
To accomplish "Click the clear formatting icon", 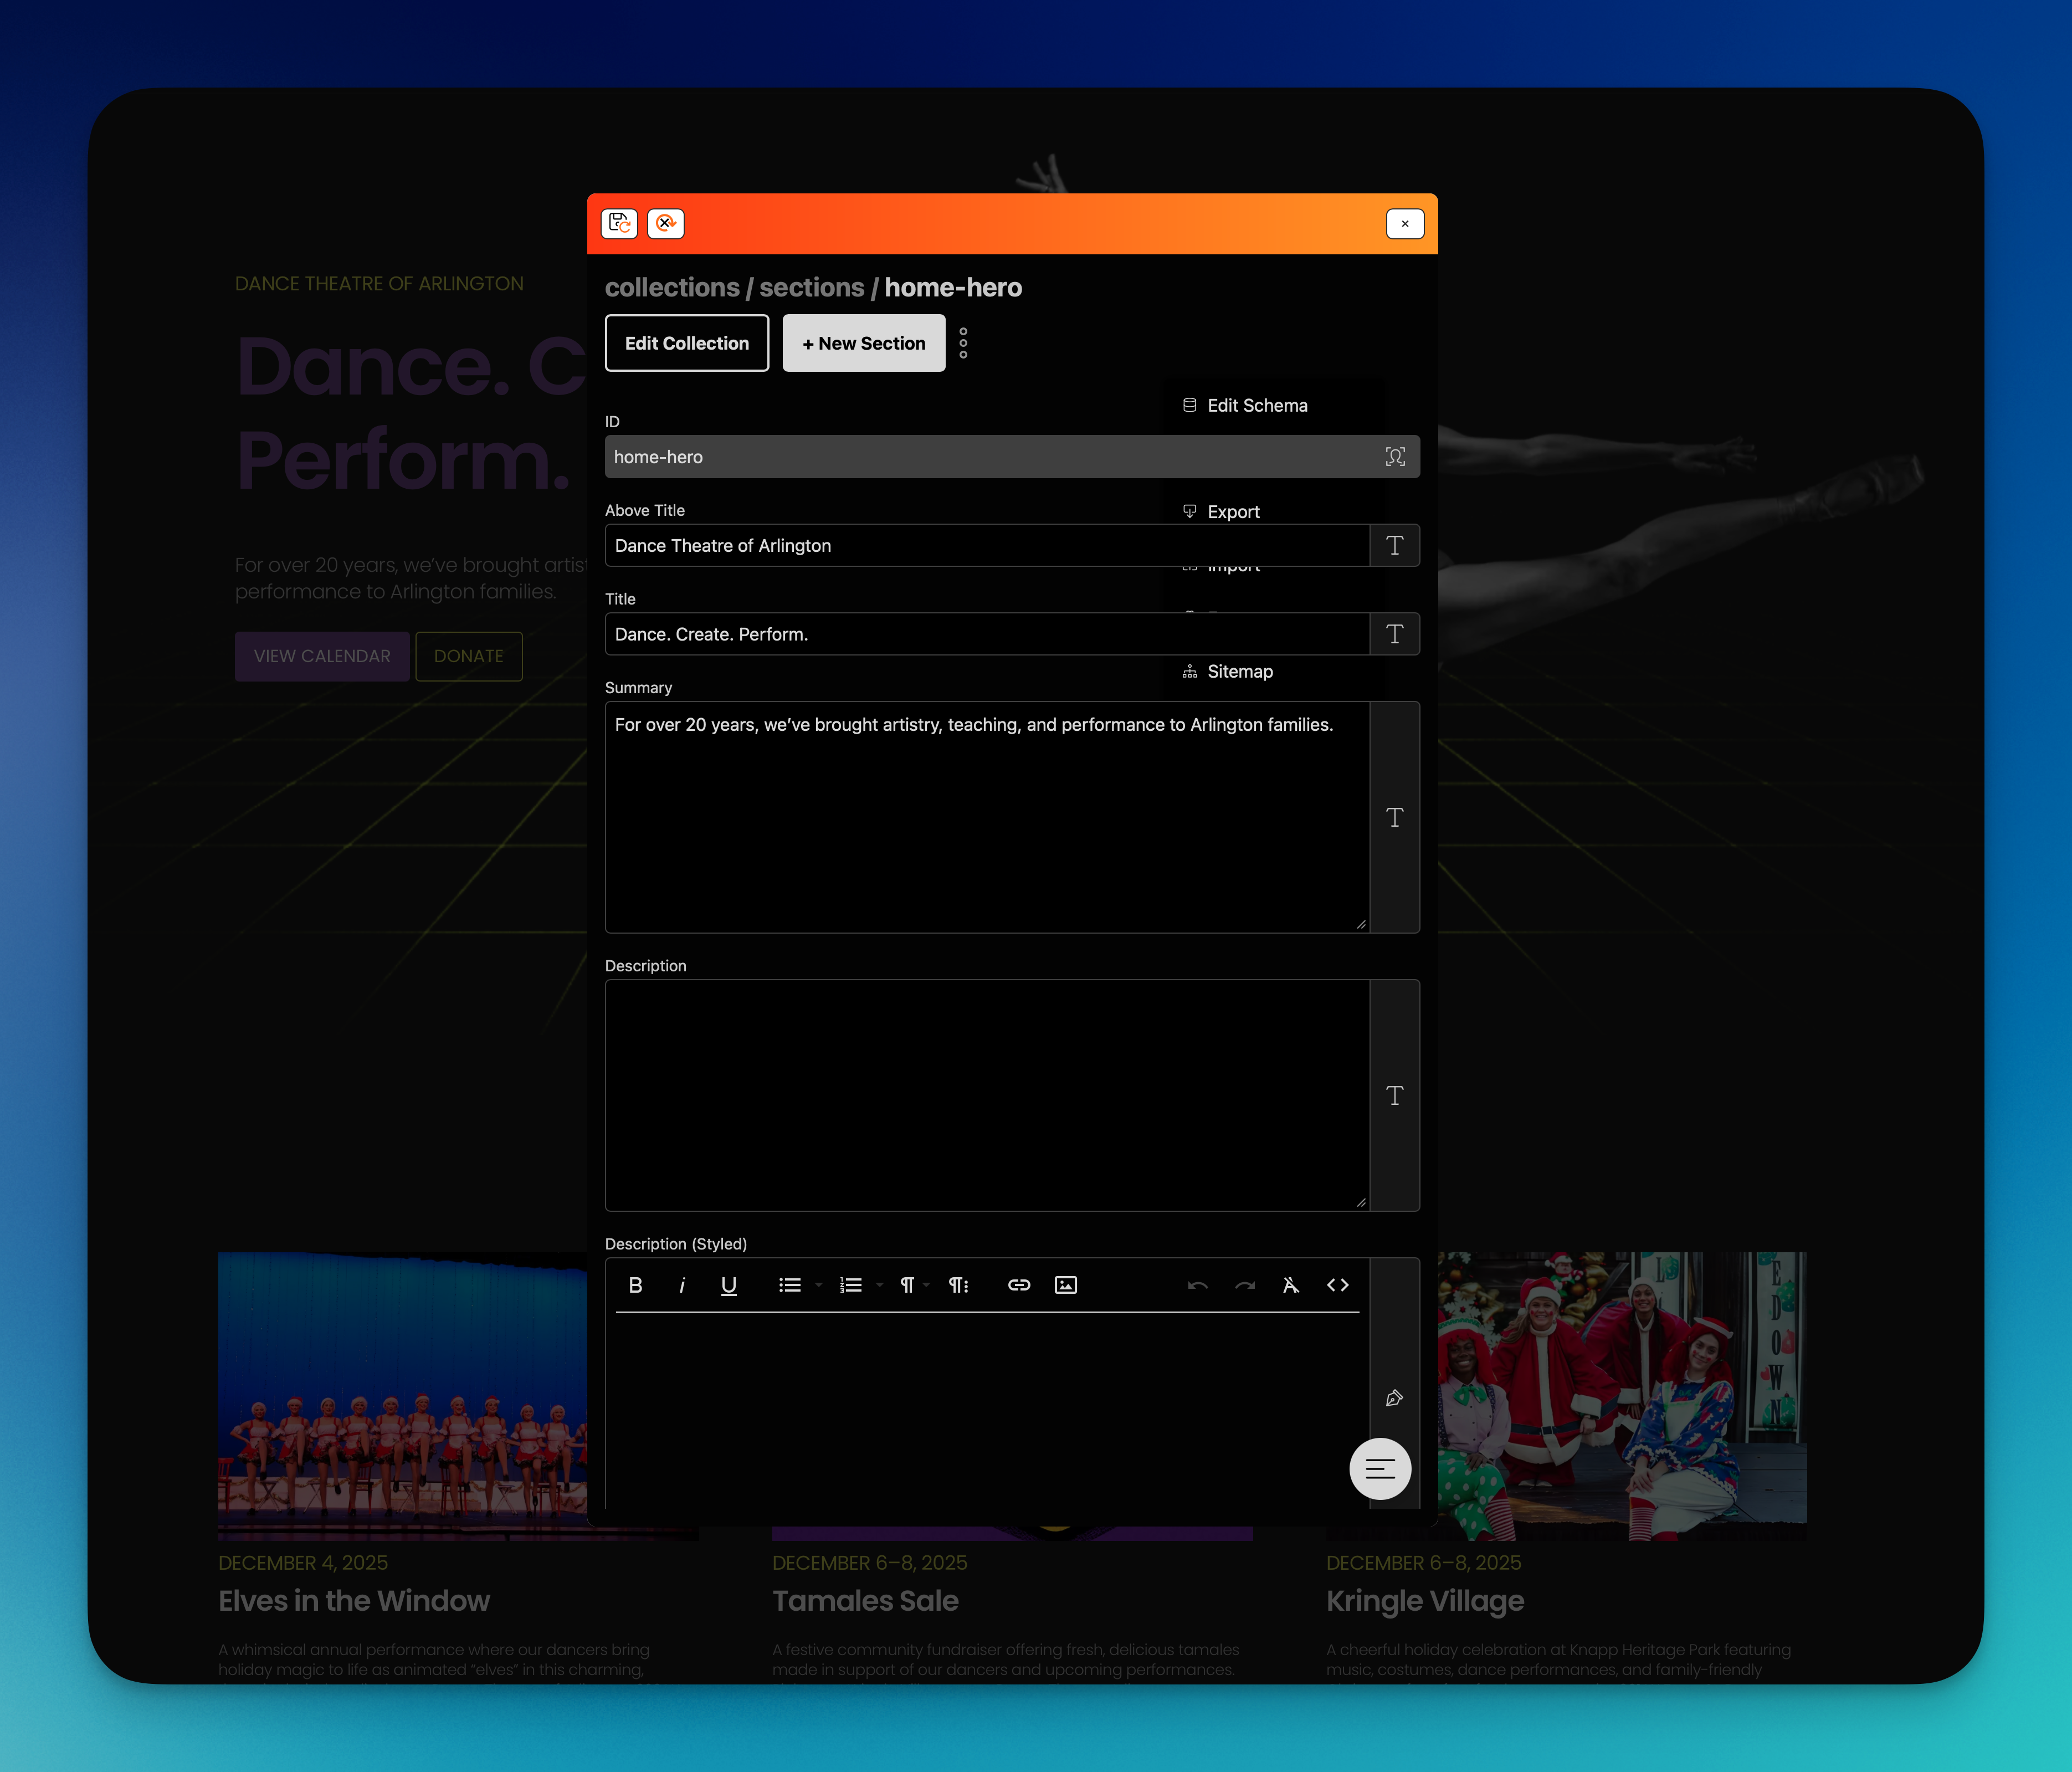I will [1291, 1285].
